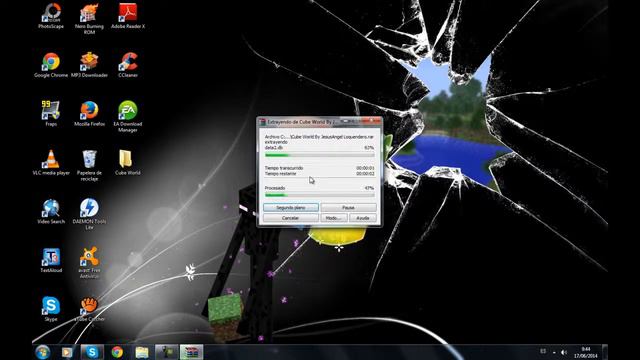Viewport: 640px width, 360px height.
Task: Open the Mozilla Firefox desktop icon
Action: pyautogui.click(x=89, y=113)
